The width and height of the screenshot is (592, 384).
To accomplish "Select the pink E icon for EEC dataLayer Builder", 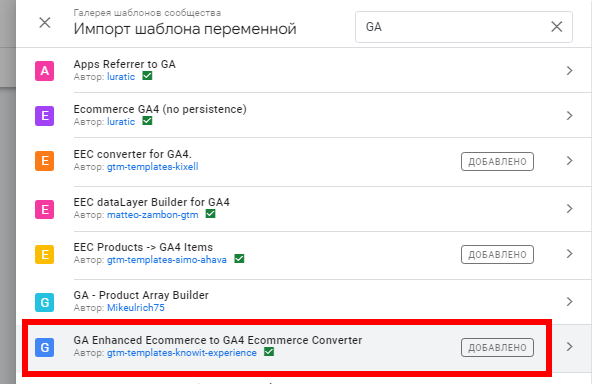I will (x=45, y=210).
